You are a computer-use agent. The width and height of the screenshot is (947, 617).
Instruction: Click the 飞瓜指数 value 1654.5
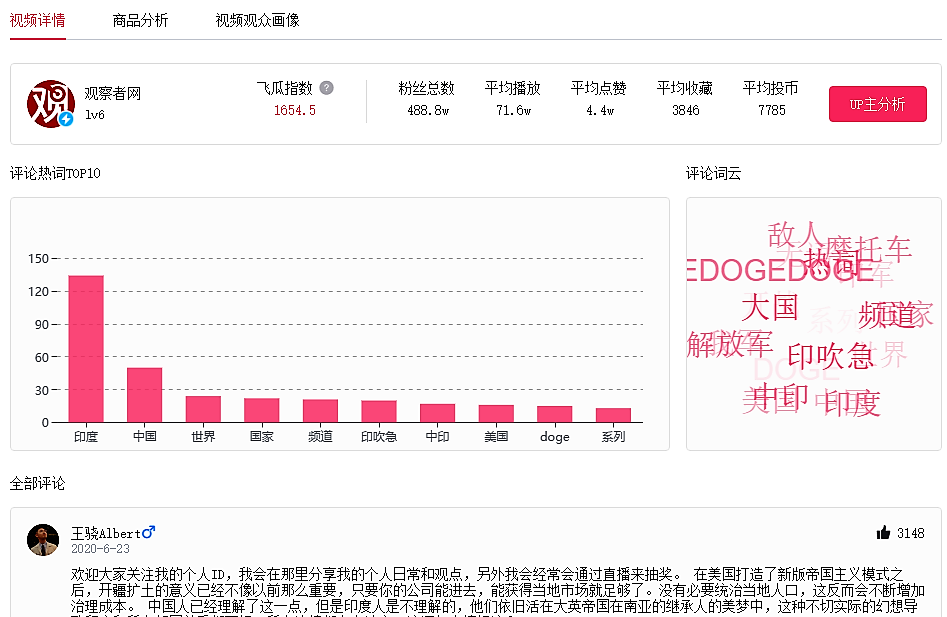pyautogui.click(x=295, y=110)
